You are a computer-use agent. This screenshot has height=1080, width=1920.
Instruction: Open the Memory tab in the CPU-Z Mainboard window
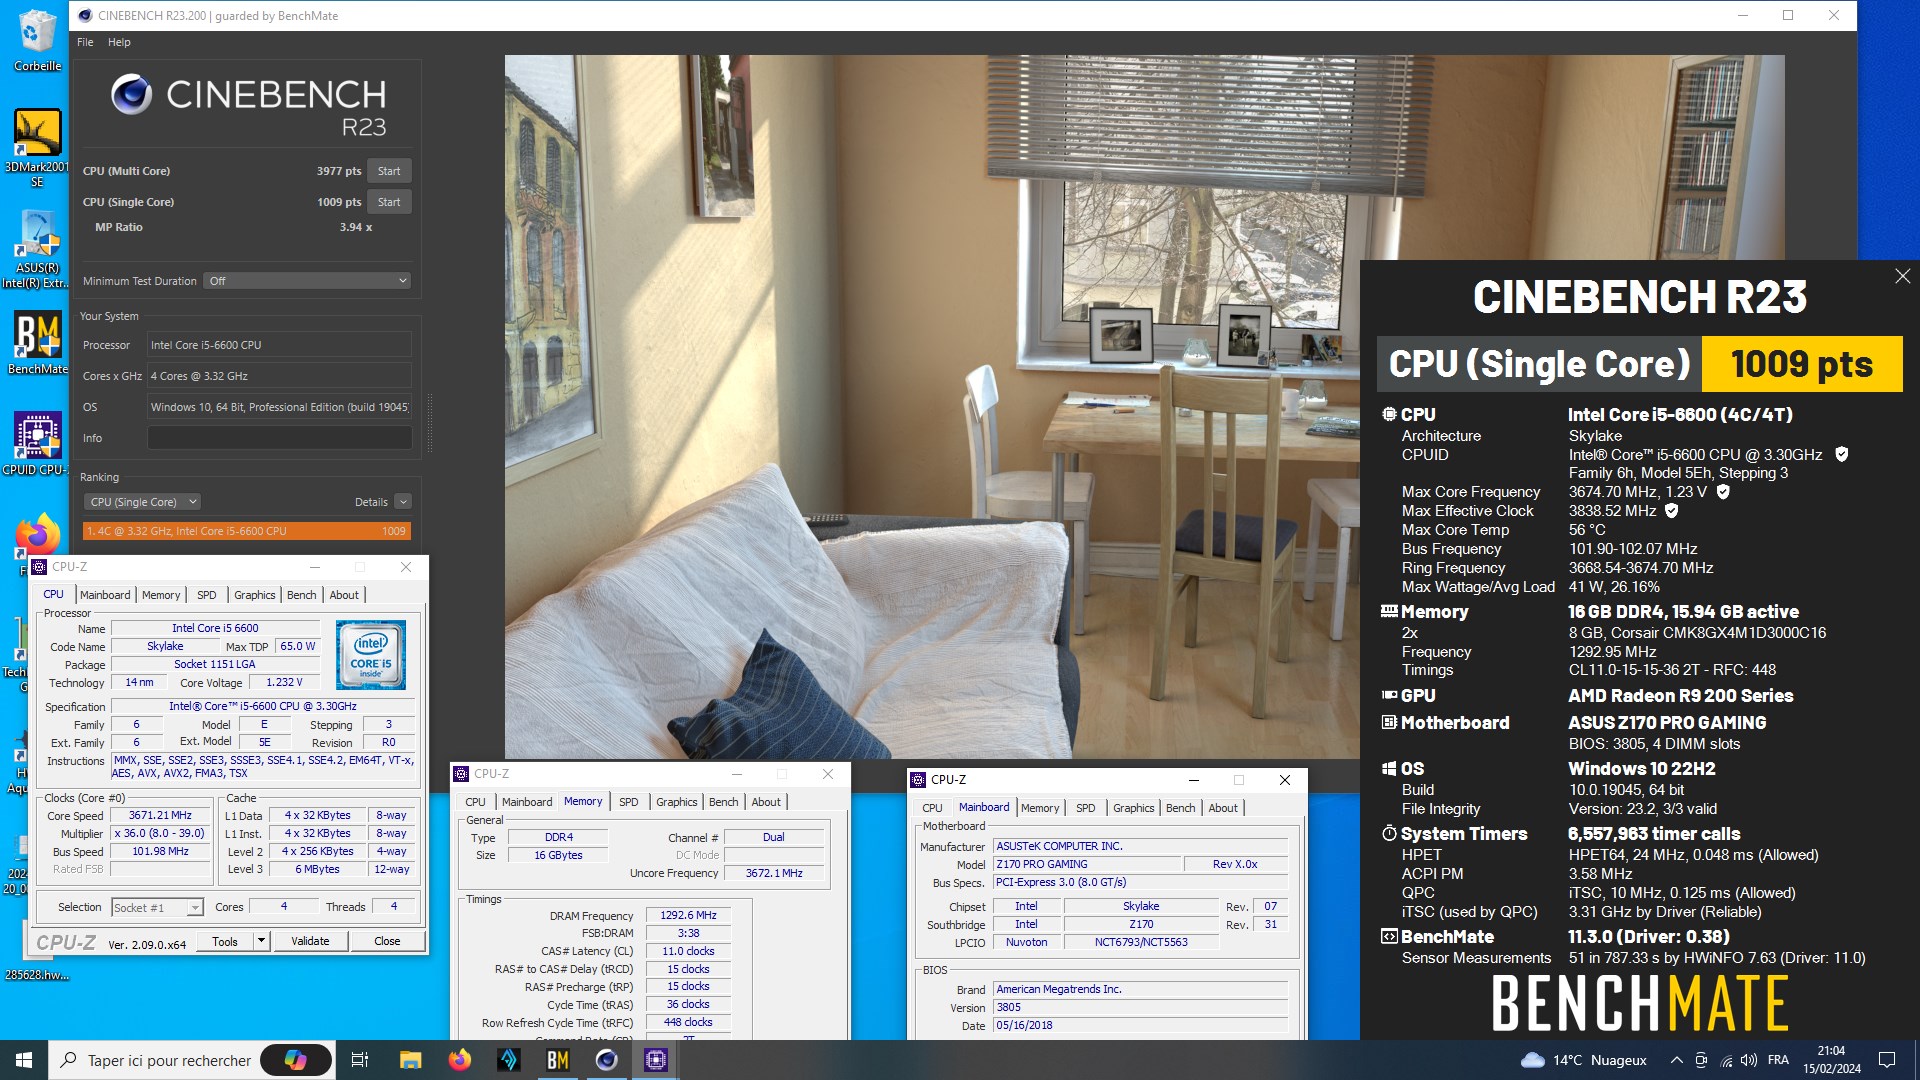1040,808
